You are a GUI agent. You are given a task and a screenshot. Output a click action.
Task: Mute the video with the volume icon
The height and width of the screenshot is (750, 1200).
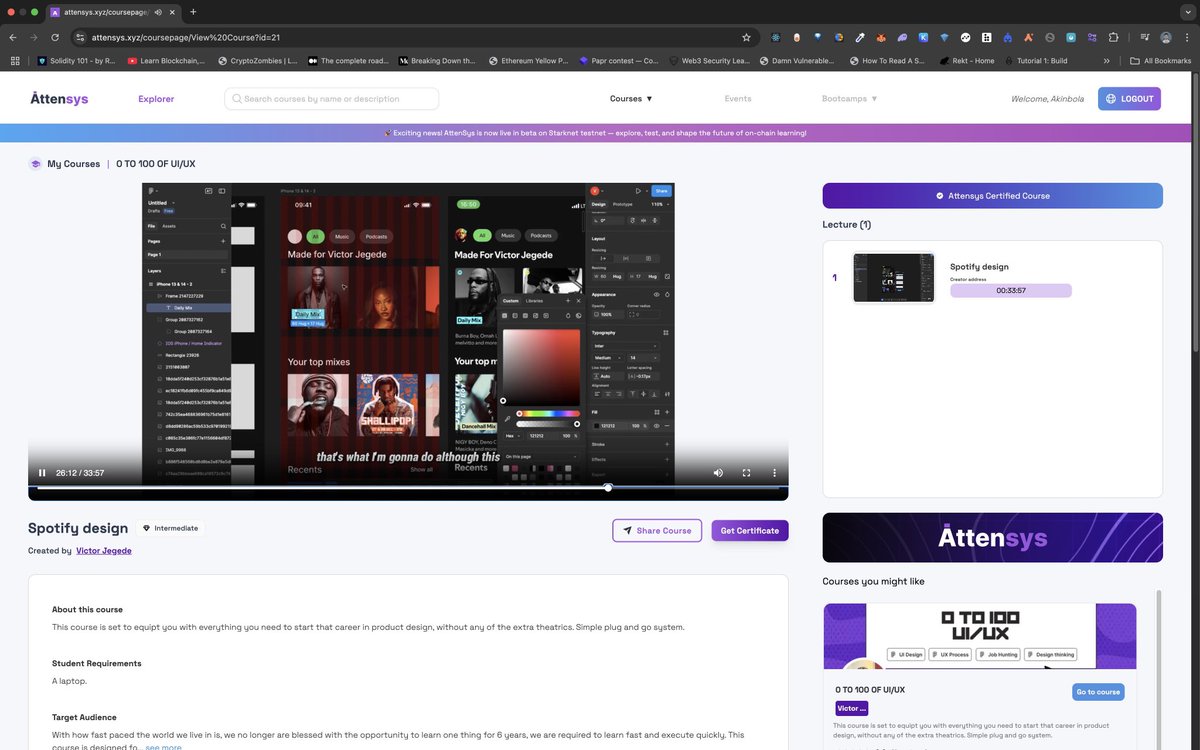click(718, 473)
